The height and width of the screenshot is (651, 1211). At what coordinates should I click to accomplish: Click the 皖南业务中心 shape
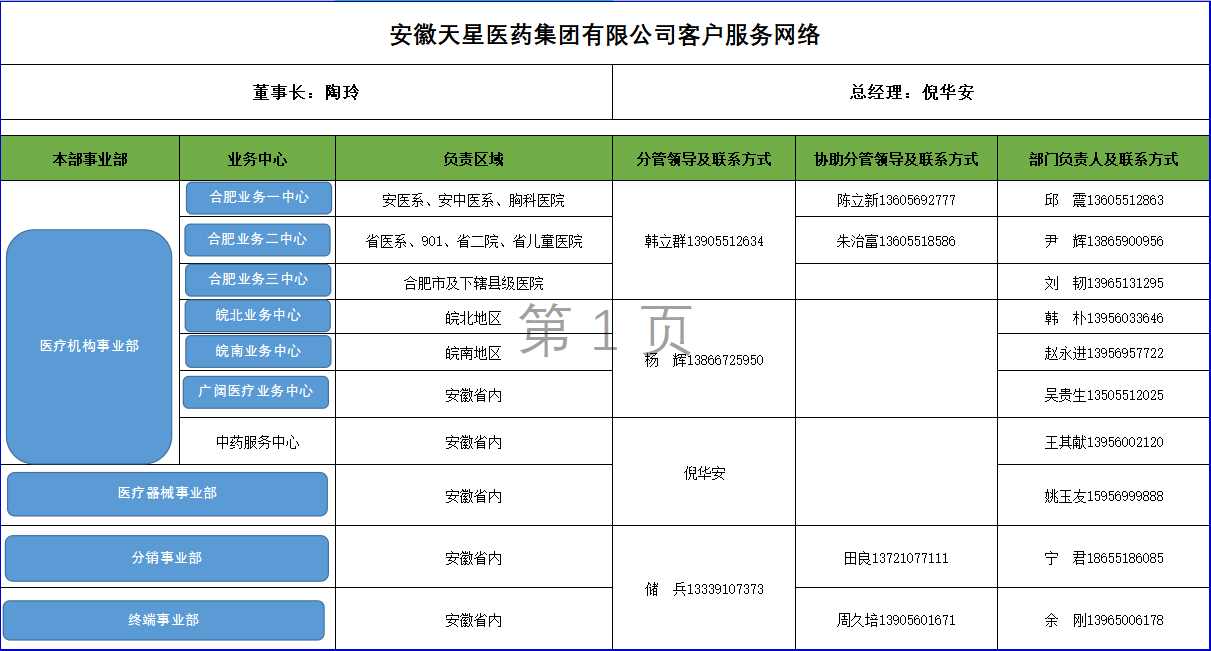258,352
